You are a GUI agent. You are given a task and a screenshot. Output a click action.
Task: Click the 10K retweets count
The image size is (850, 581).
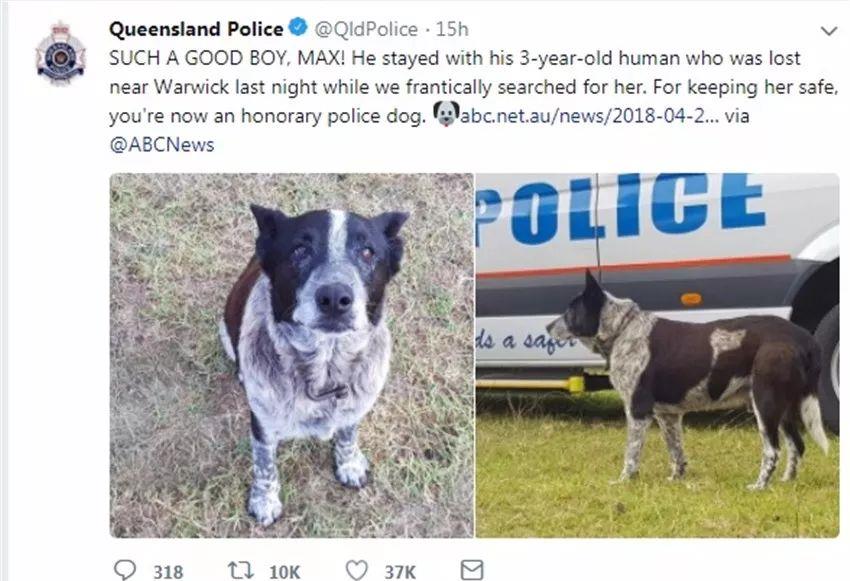tap(285, 570)
